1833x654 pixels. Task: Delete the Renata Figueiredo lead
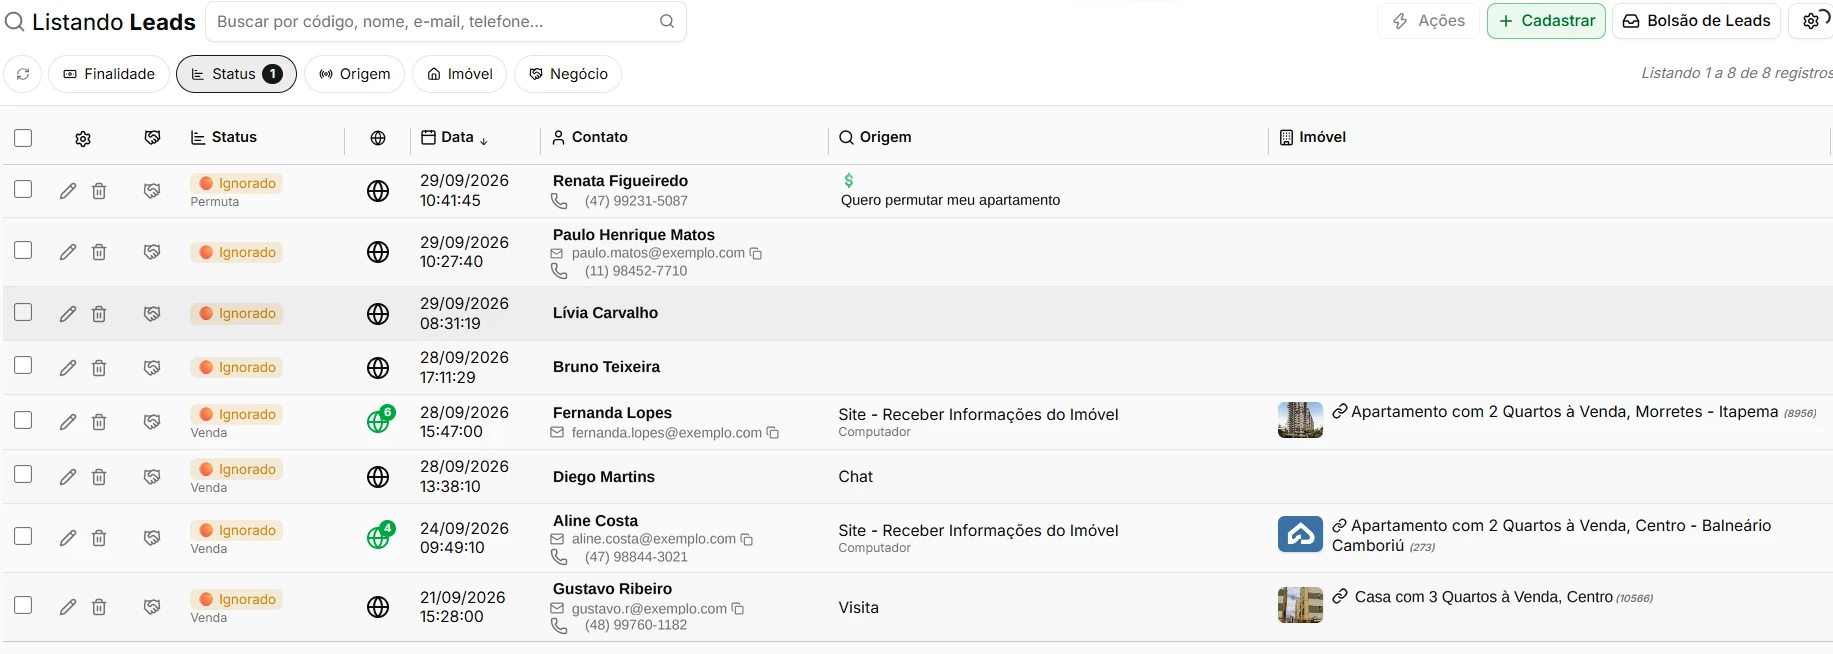(99, 191)
